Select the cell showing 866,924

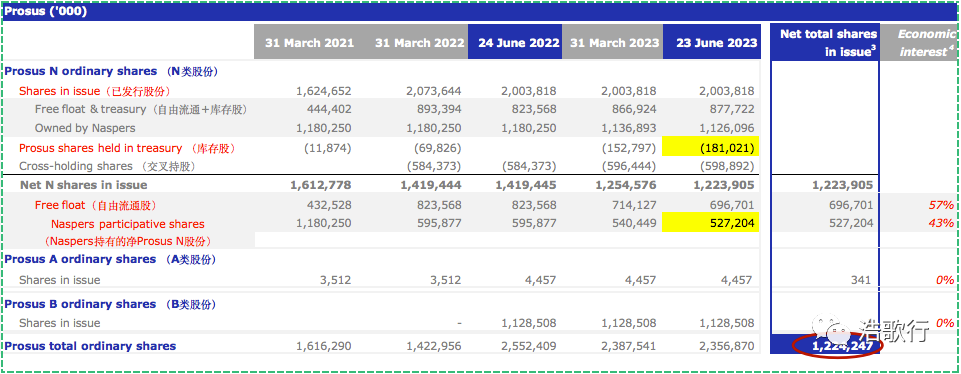(634, 110)
